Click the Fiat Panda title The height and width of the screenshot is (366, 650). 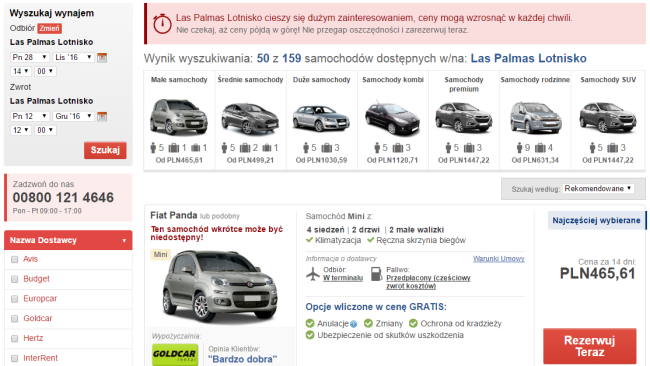point(174,216)
